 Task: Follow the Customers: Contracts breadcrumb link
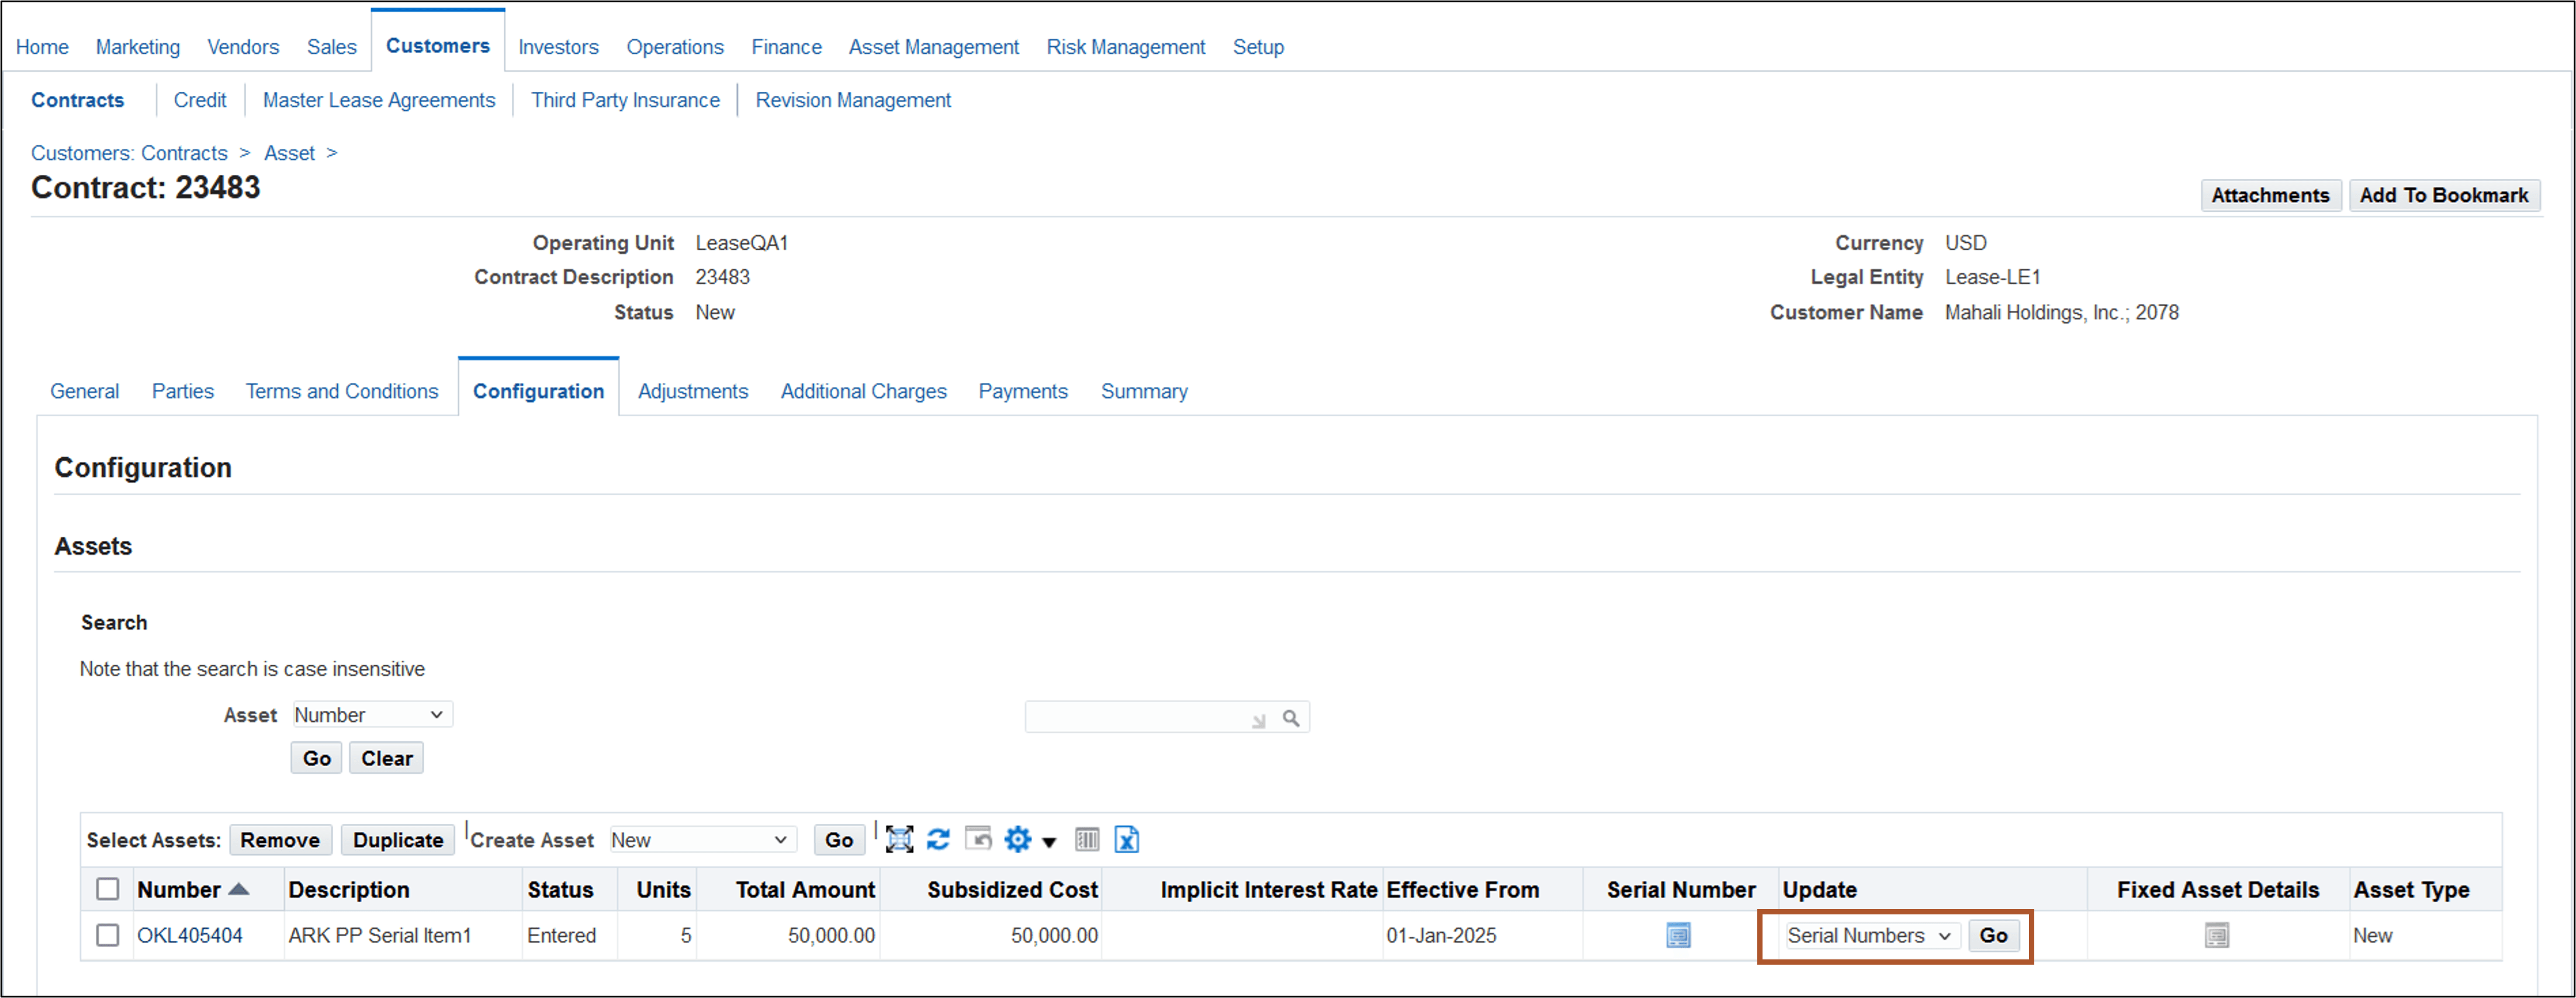(x=129, y=153)
